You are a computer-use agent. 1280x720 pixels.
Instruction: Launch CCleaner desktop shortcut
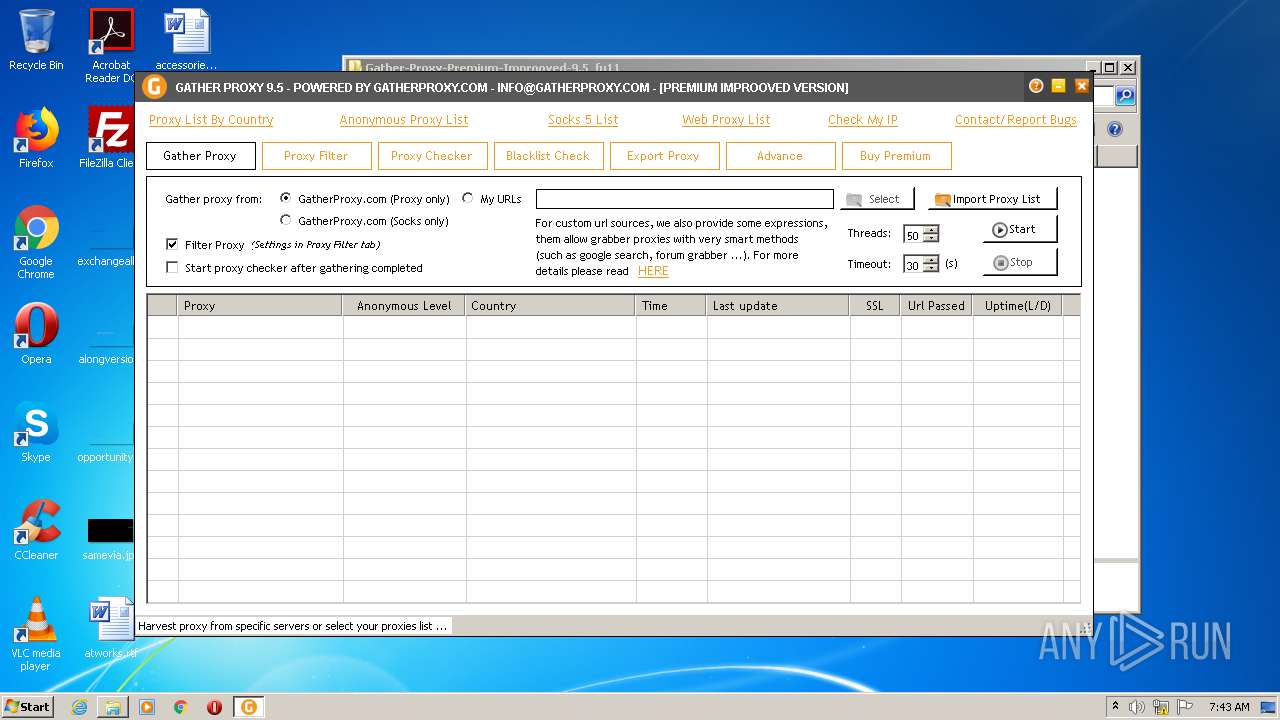(x=36, y=529)
